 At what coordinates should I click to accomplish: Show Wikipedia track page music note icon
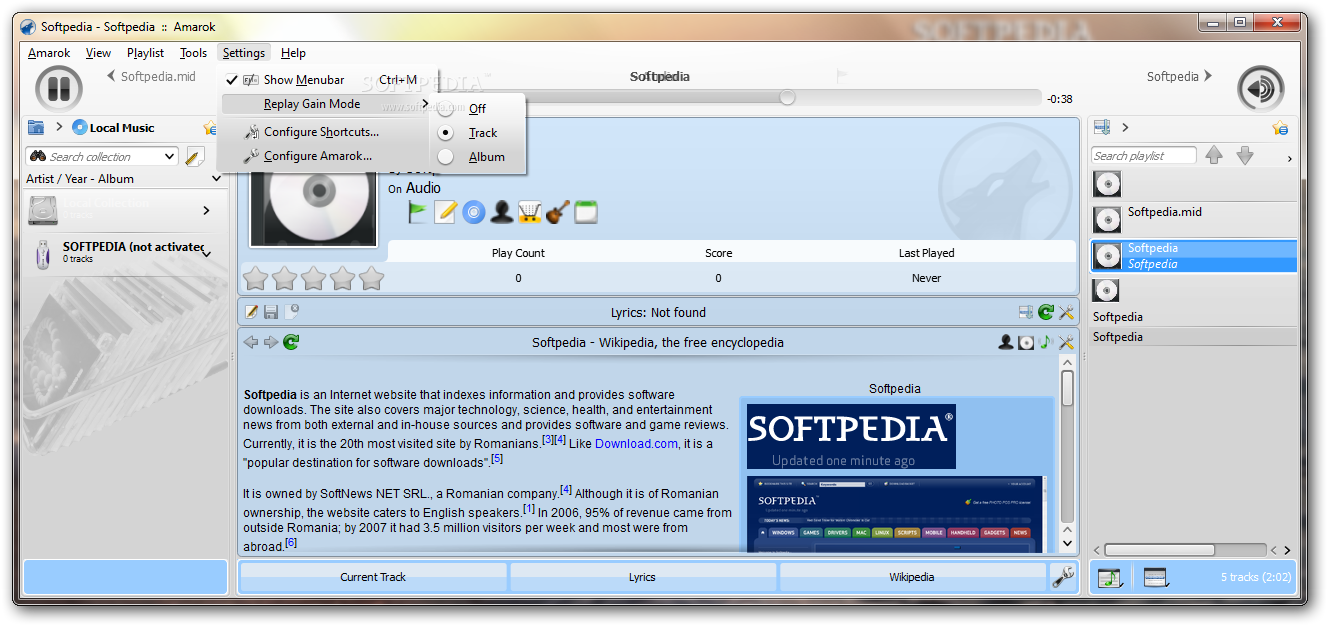1046,342
